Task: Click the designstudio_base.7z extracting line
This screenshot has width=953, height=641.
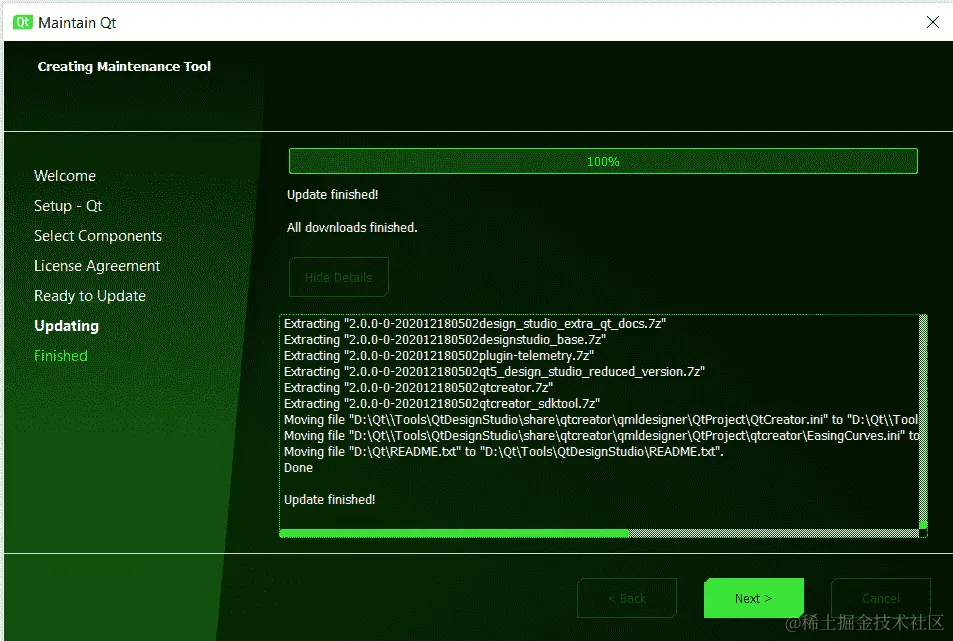Action: click(445, 340)
